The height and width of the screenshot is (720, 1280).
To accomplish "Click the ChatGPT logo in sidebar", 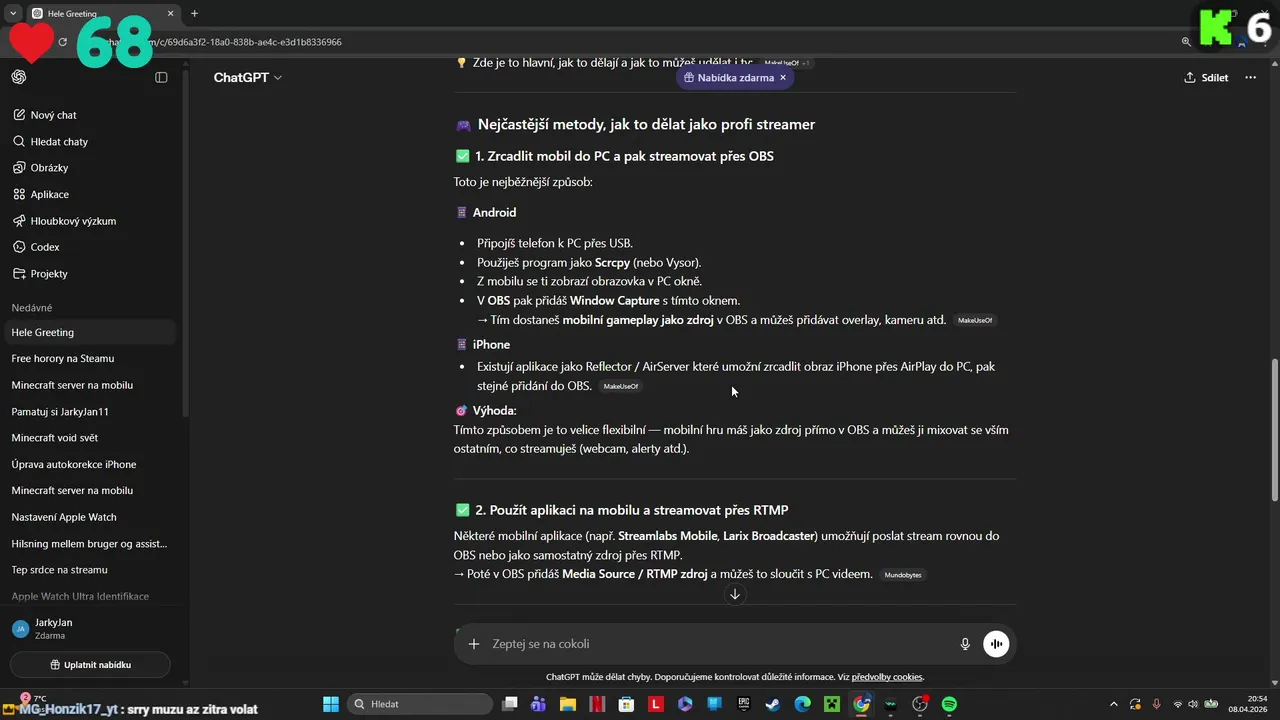I will (19, 77).
